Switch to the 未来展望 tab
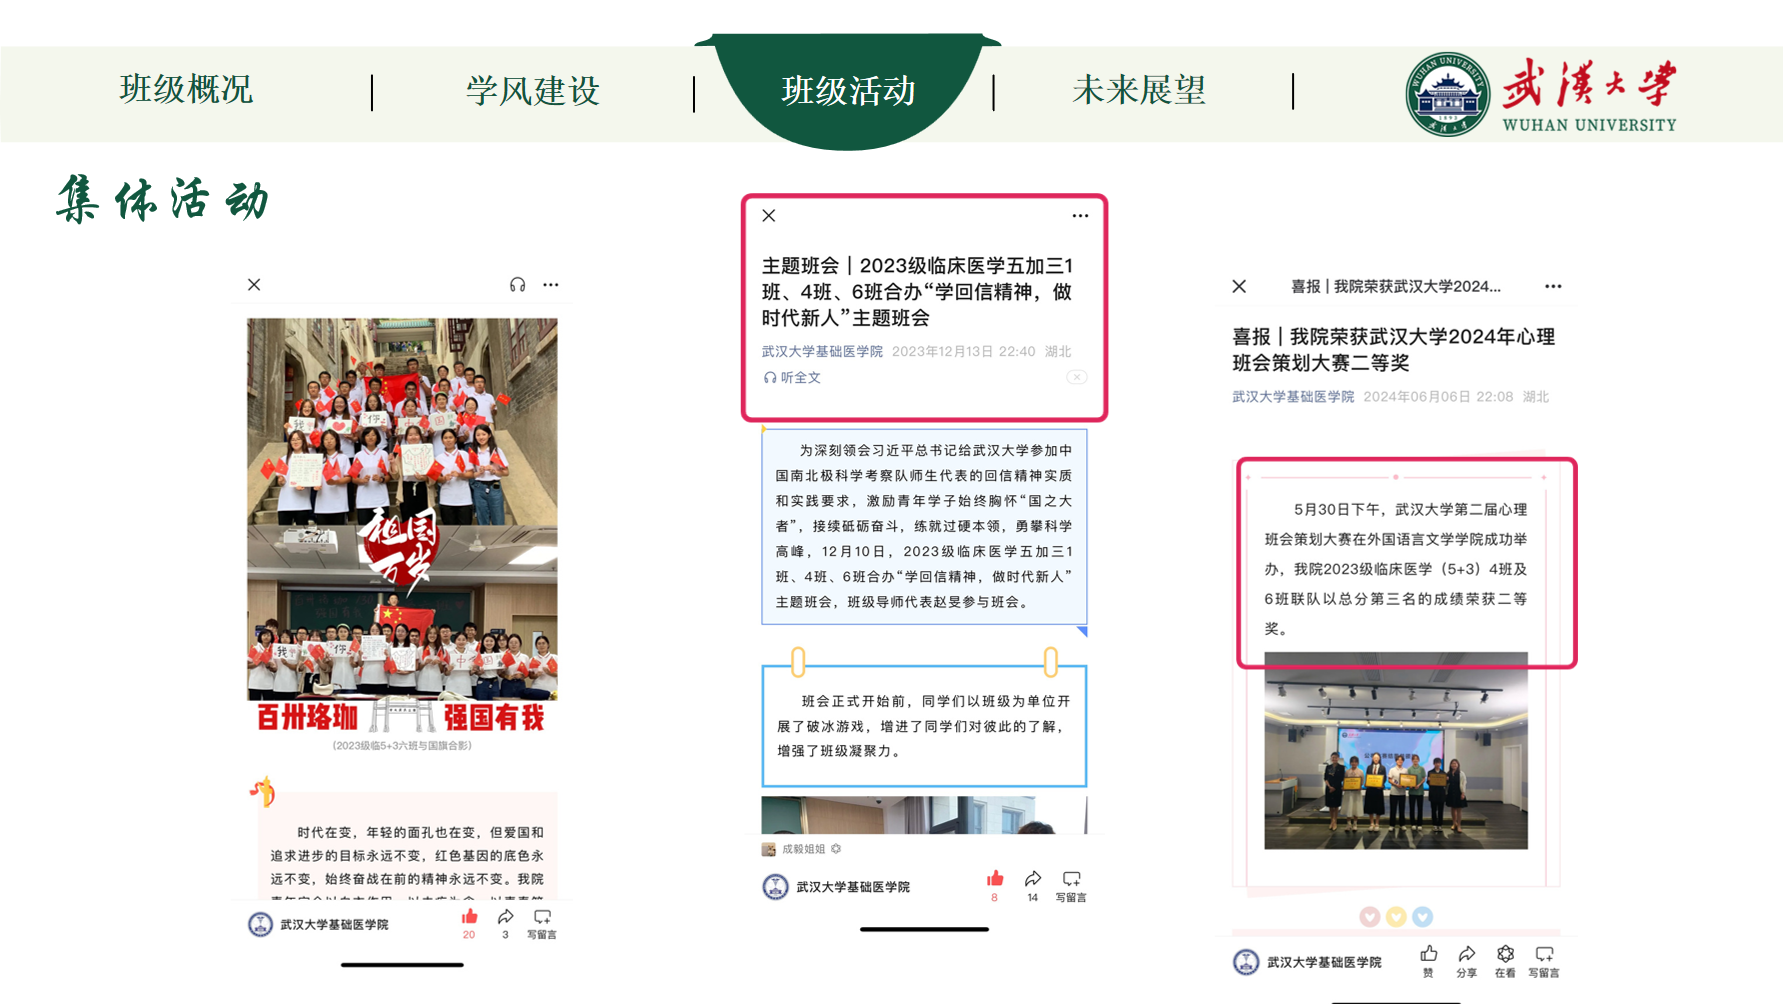Image resolution: width=1783 pixels, height=1004 pixels. (1138, 90)
